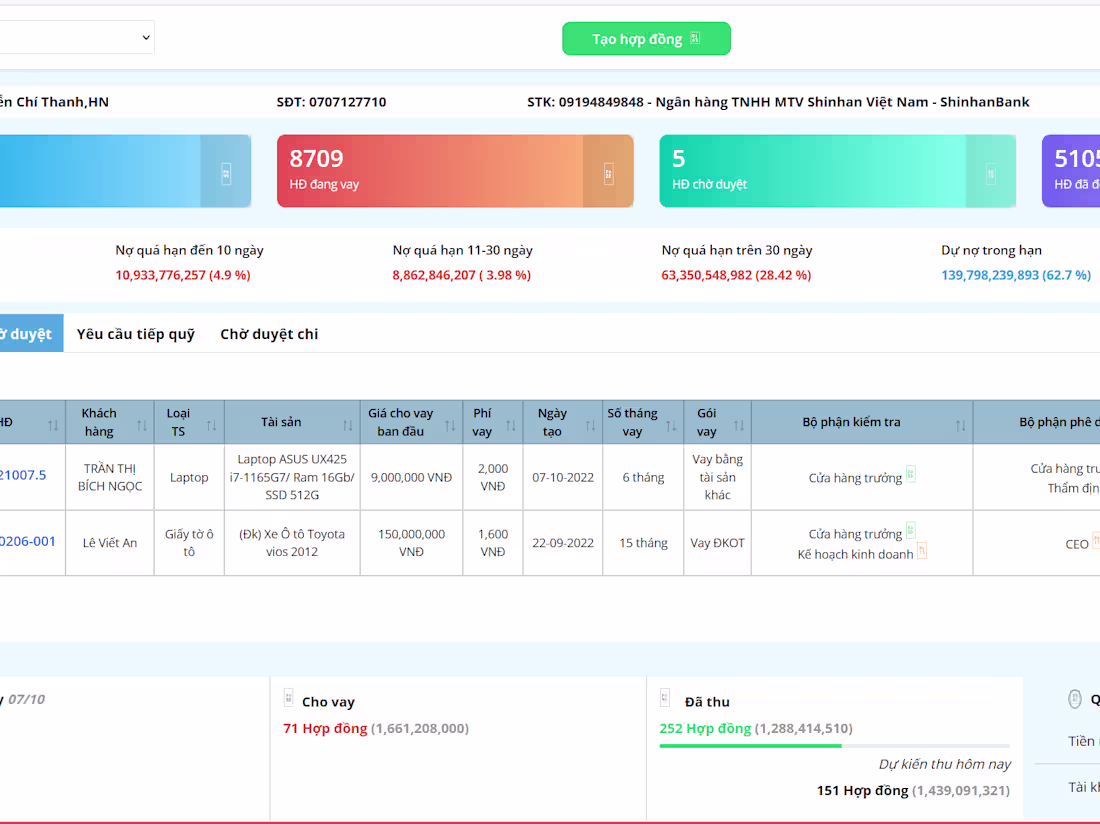Open contract link ending 21007.5
This screenshot has width=1100, height=825.
point(23,475)
